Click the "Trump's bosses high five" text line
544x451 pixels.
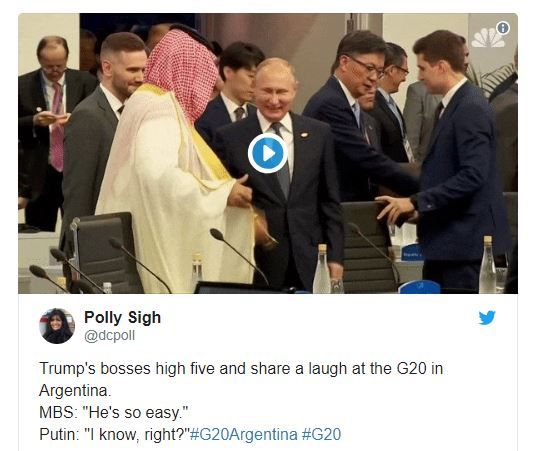point(241,368)
